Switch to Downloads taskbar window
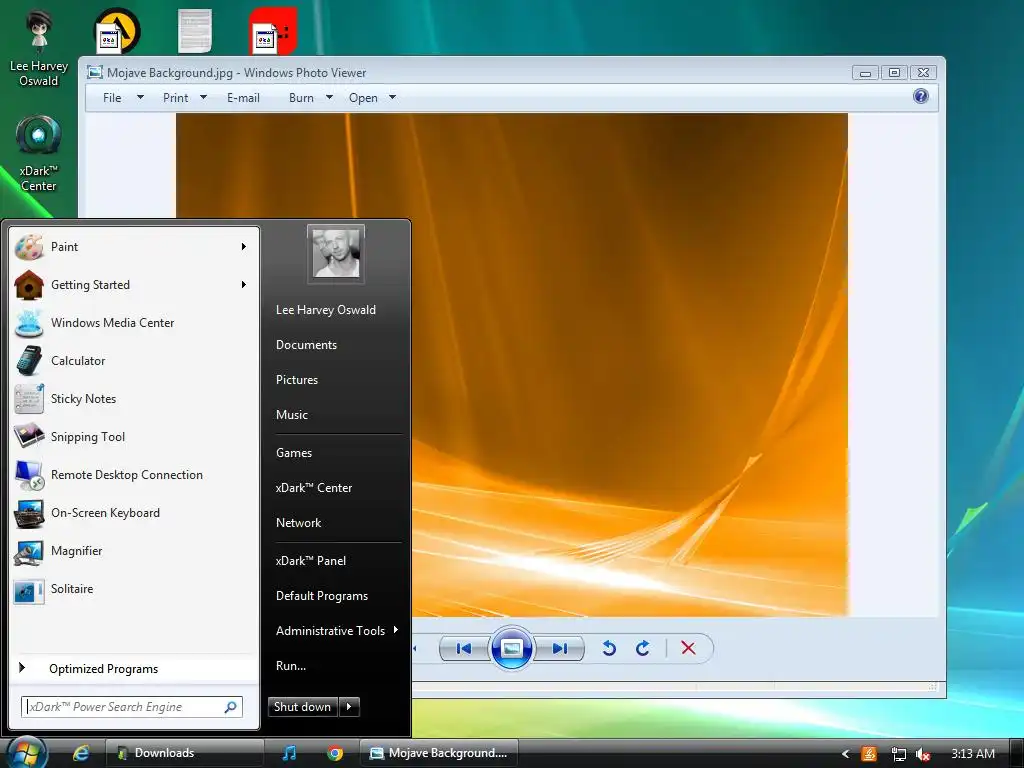Viewport: 1024px width, 768px height. pos(184,753)
